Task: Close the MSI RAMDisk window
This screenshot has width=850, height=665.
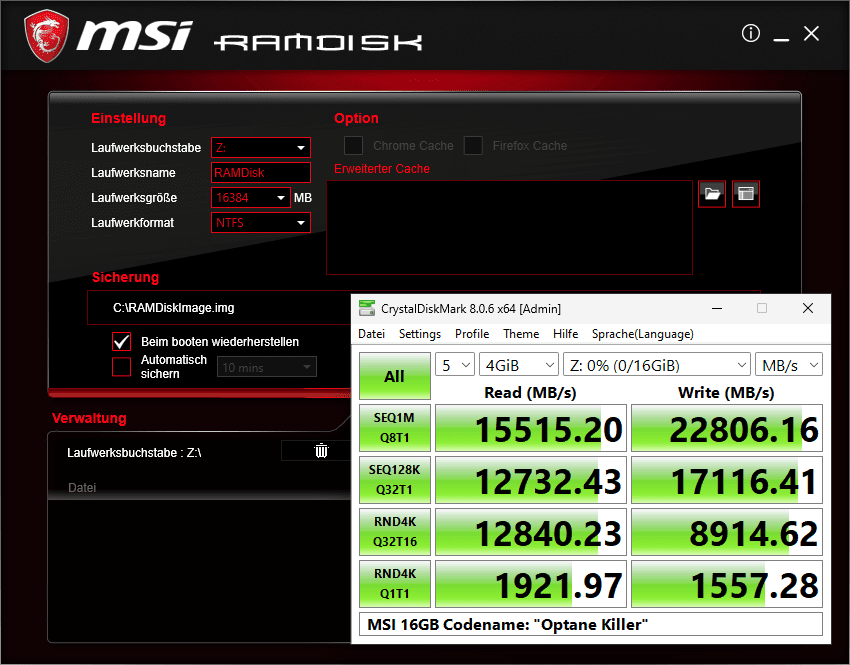Action: pyautogui.click(x=812, y=34)
